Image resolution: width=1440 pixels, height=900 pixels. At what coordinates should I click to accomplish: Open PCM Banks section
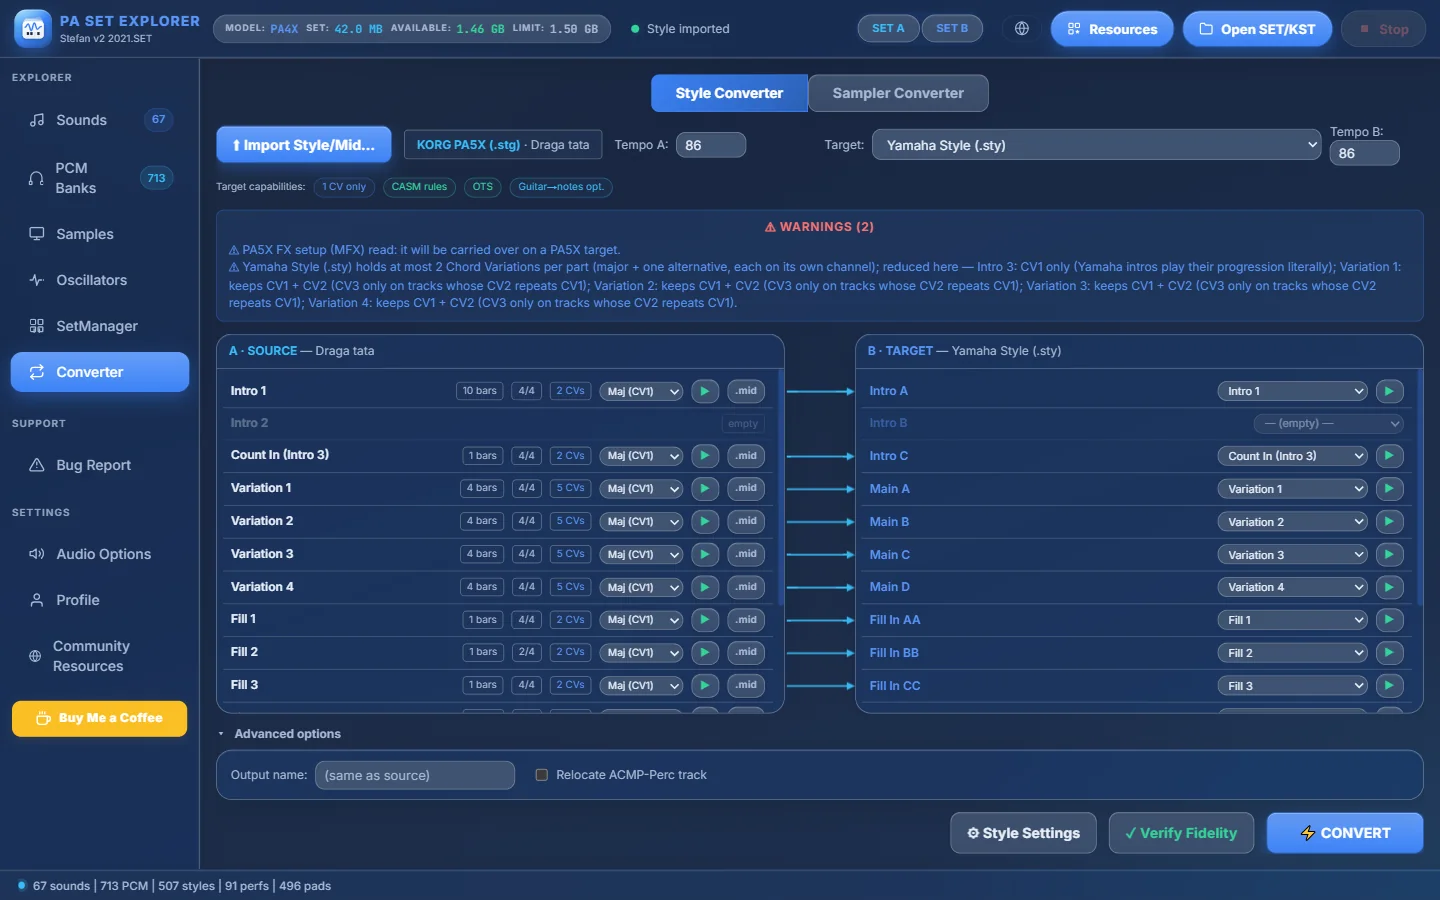[x=100, y=178]
